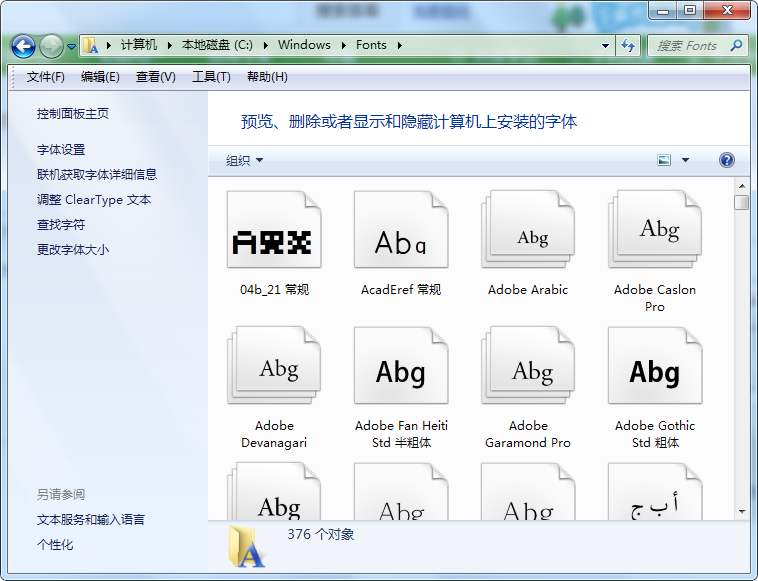The image size is (758, 581).
Task: Click the 04b_21 常规 label
Action: (x=274, y=290)
